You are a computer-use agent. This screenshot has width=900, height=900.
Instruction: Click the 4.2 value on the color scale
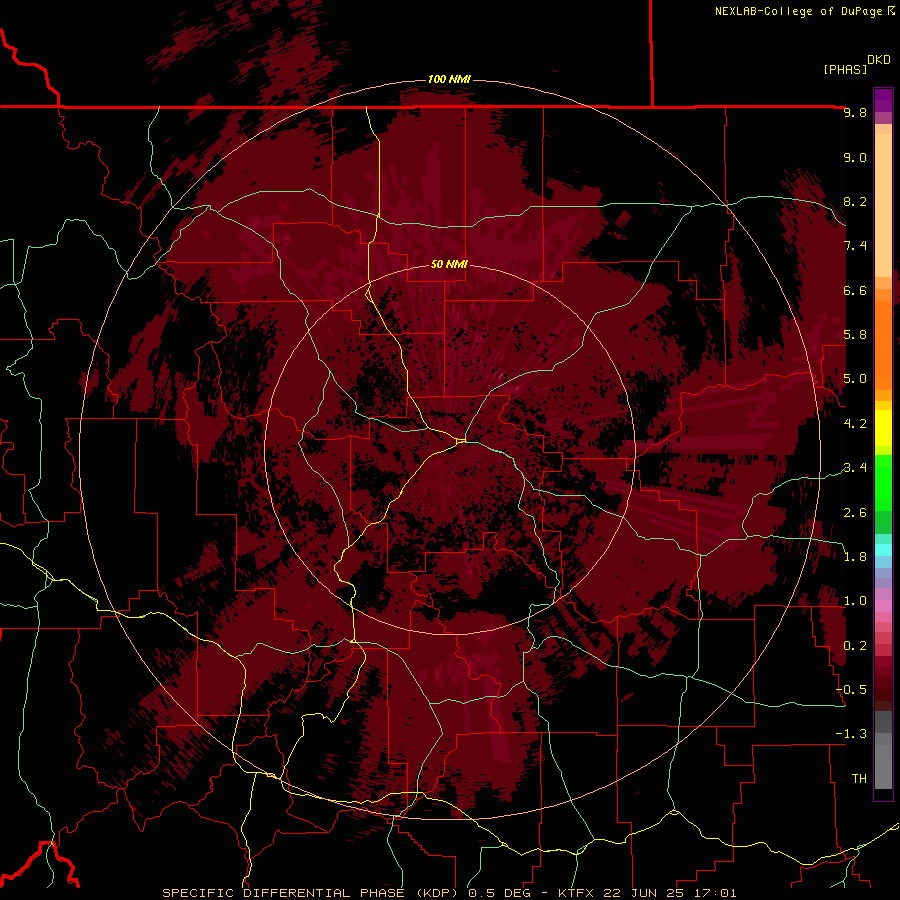855,424
